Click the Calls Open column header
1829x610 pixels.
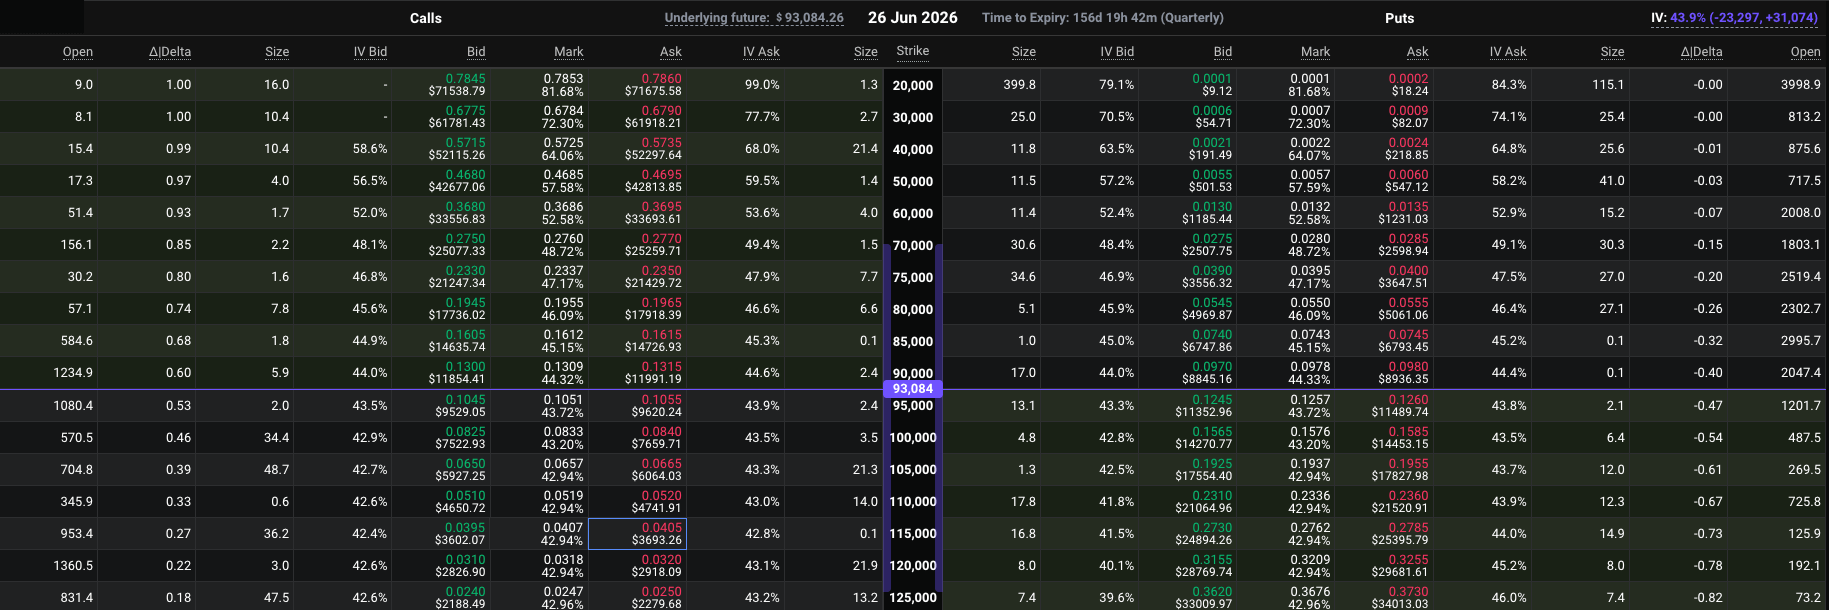(78, 52)
